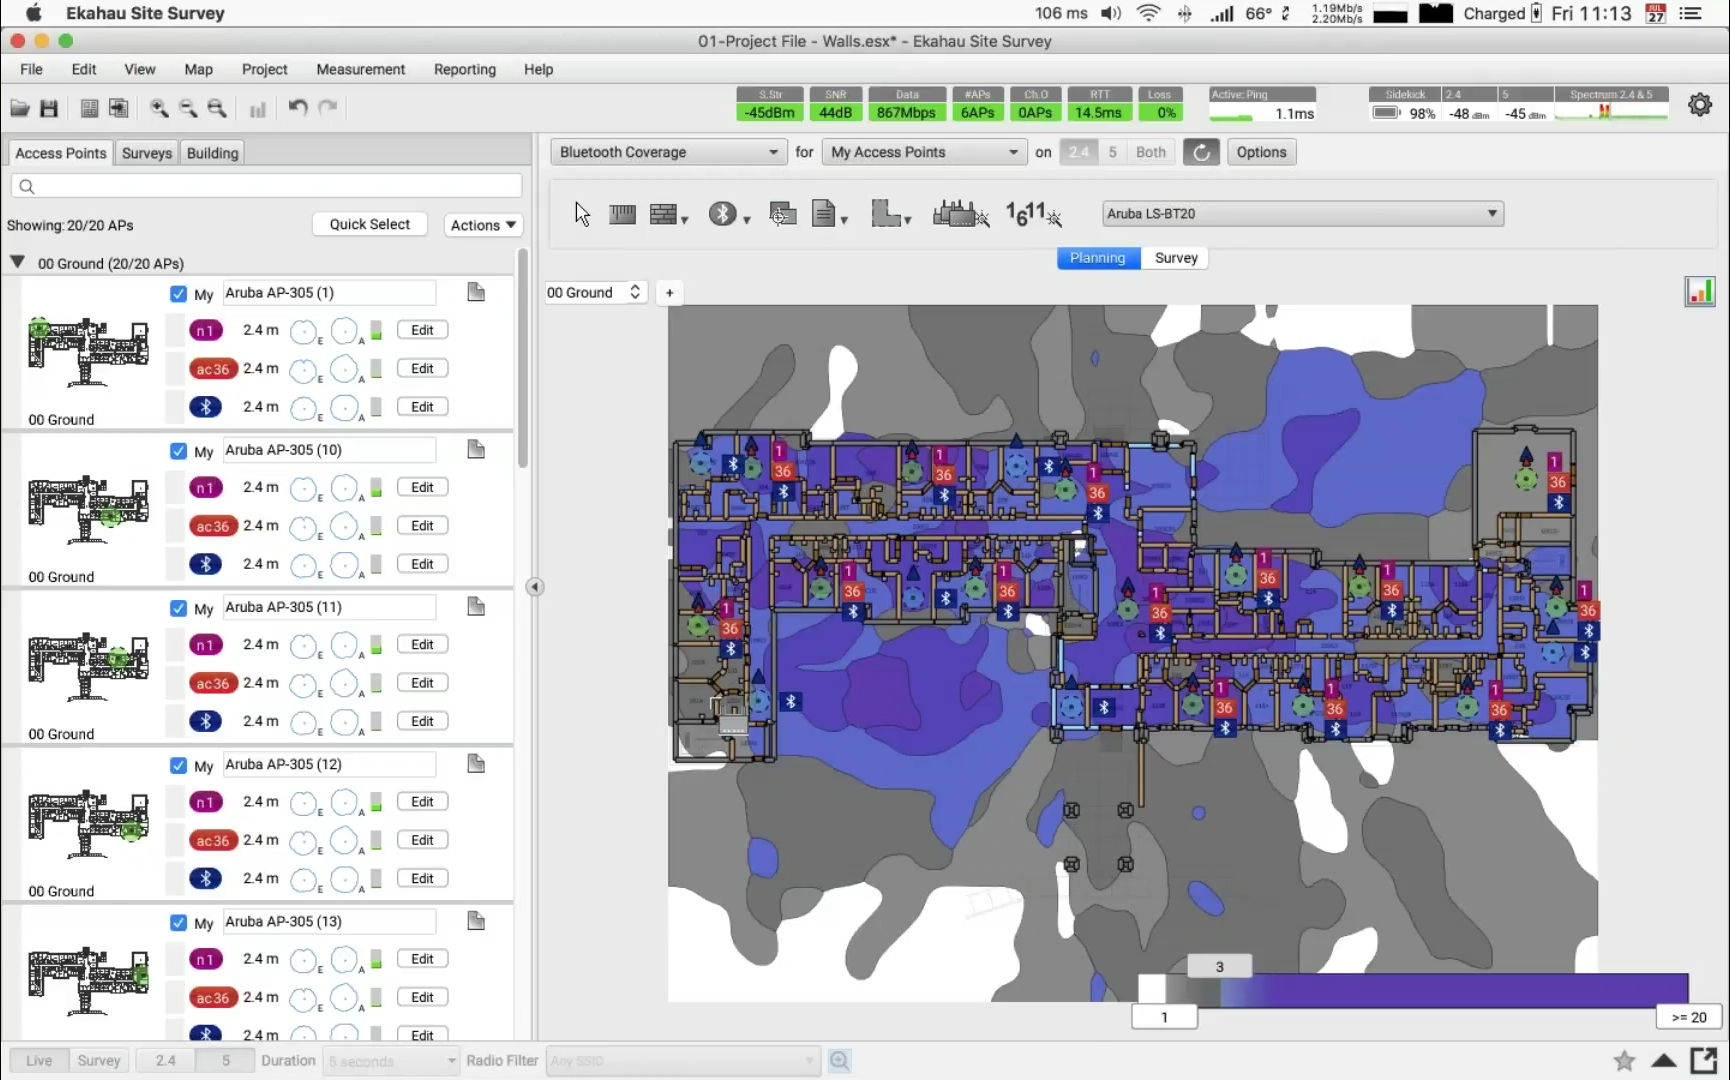
Task: Click the AP list vertical scrollbar
Action: coord(523,360)
